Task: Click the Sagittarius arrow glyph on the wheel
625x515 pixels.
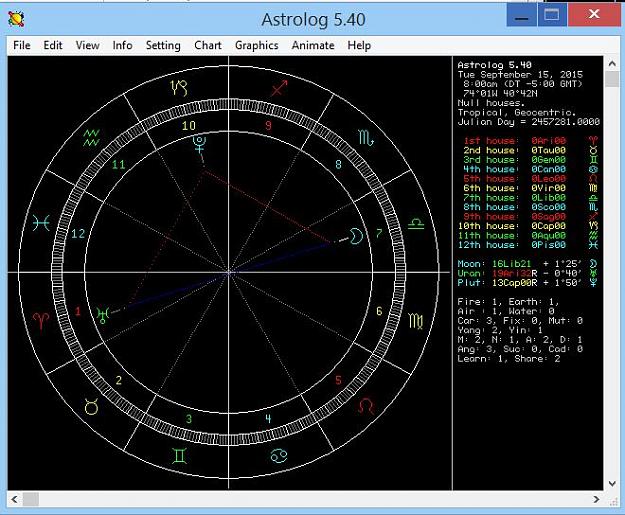Action: tap(279, 87)
